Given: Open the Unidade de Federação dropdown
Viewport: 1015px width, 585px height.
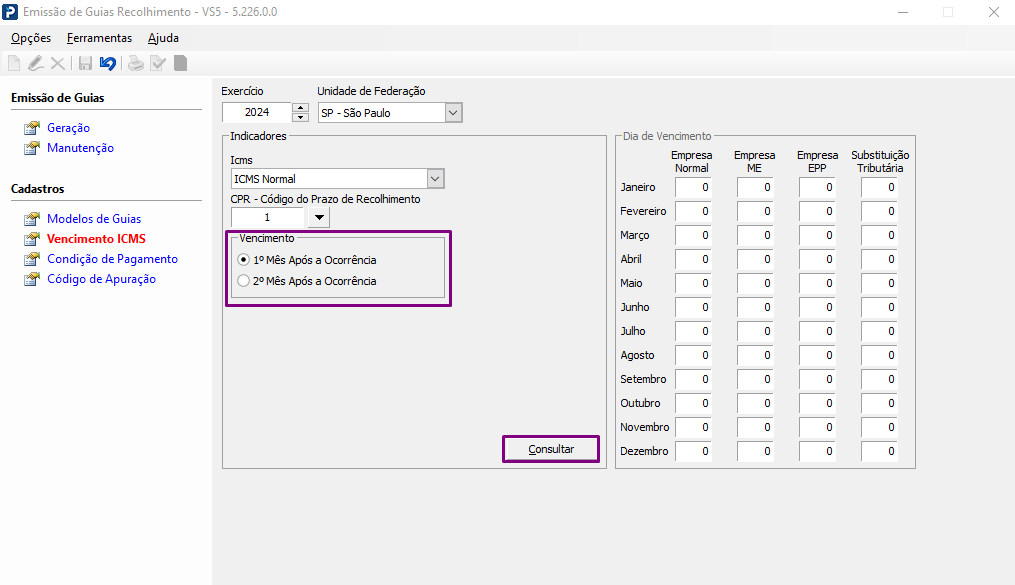Looking at the screenshot, I should point(453,113).
